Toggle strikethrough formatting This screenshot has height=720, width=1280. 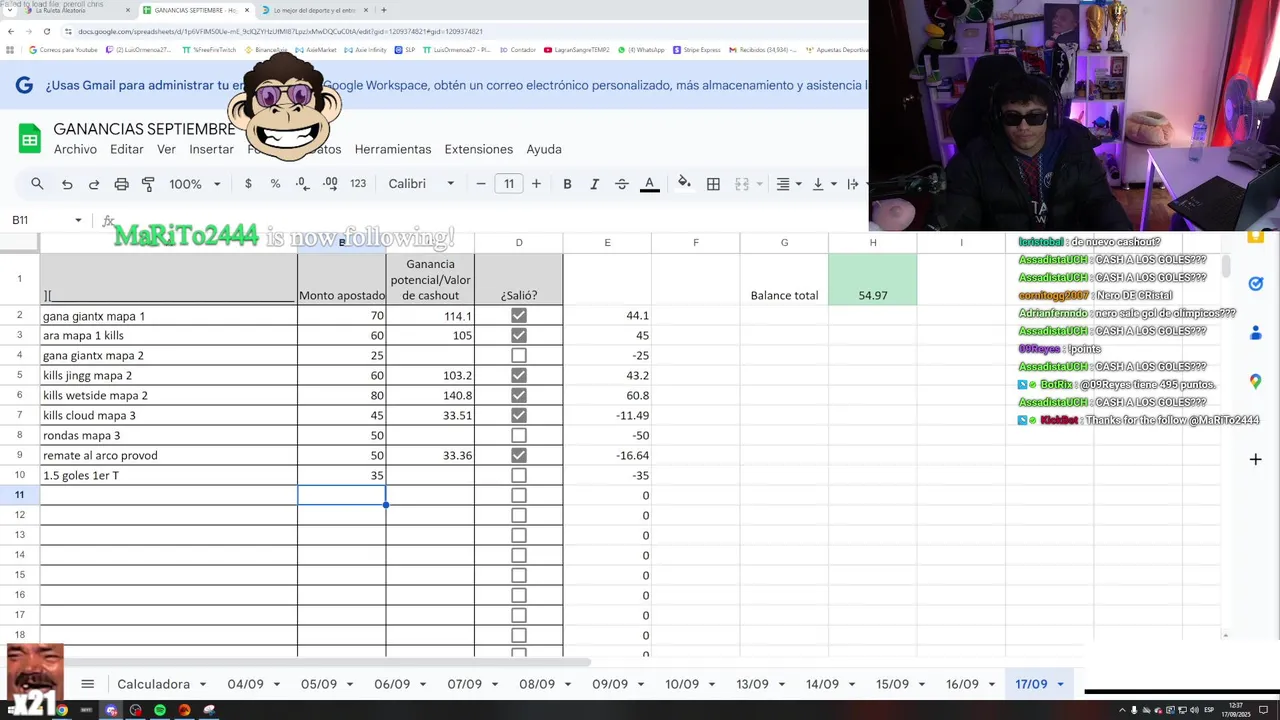coord(621,184)
